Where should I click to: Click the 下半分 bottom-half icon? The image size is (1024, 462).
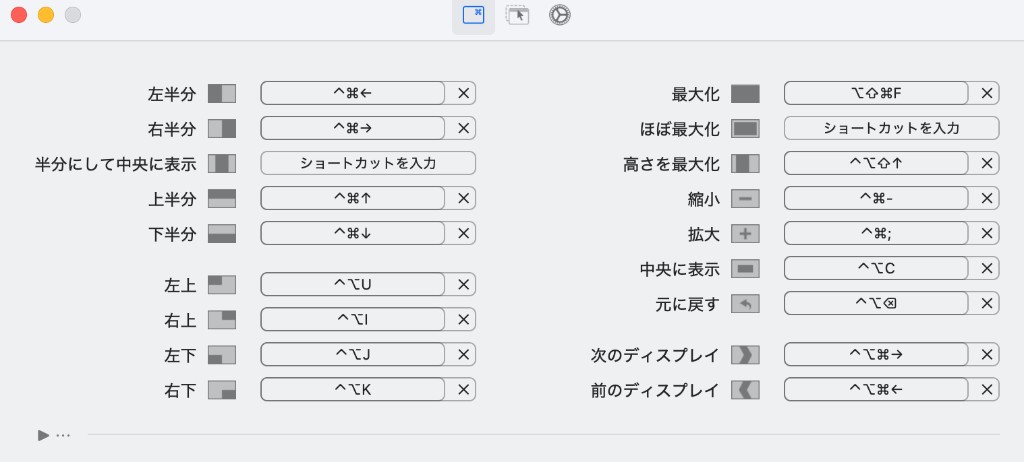pos(222,233)
